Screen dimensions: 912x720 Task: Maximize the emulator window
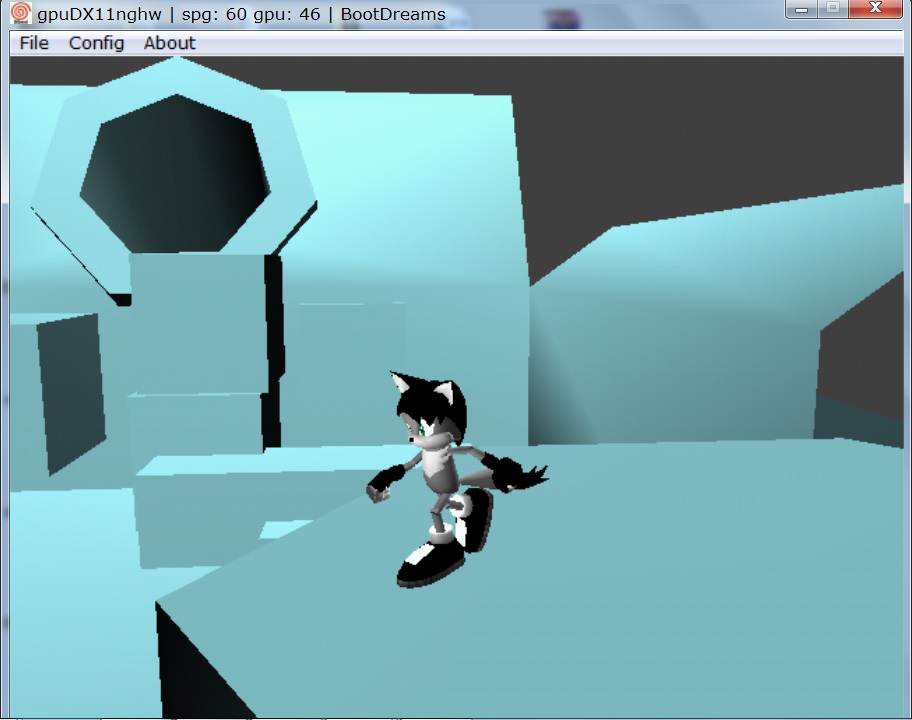(x=832, y=9)
